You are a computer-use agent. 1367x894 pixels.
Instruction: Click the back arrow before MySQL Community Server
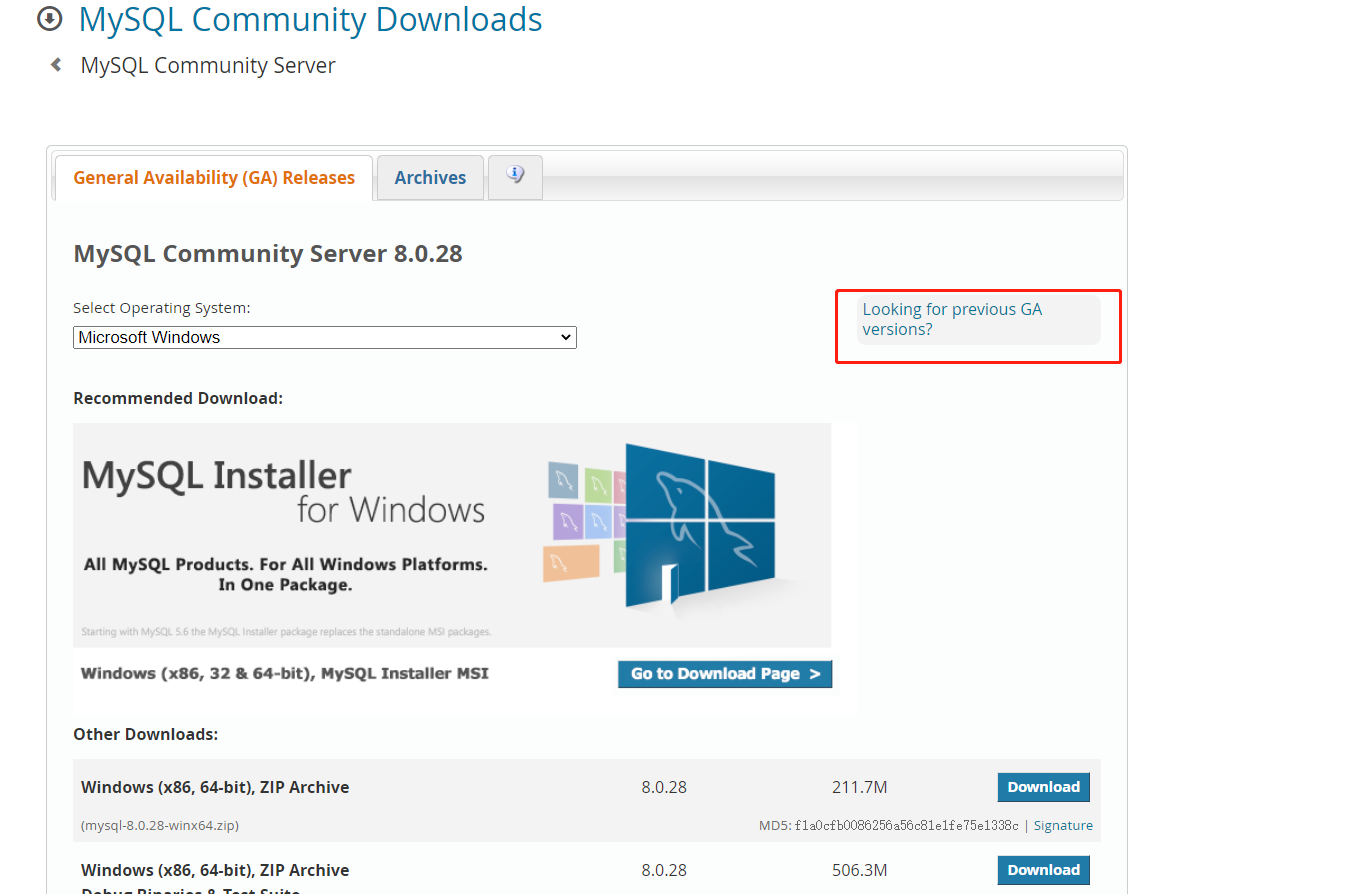point(56,65)
